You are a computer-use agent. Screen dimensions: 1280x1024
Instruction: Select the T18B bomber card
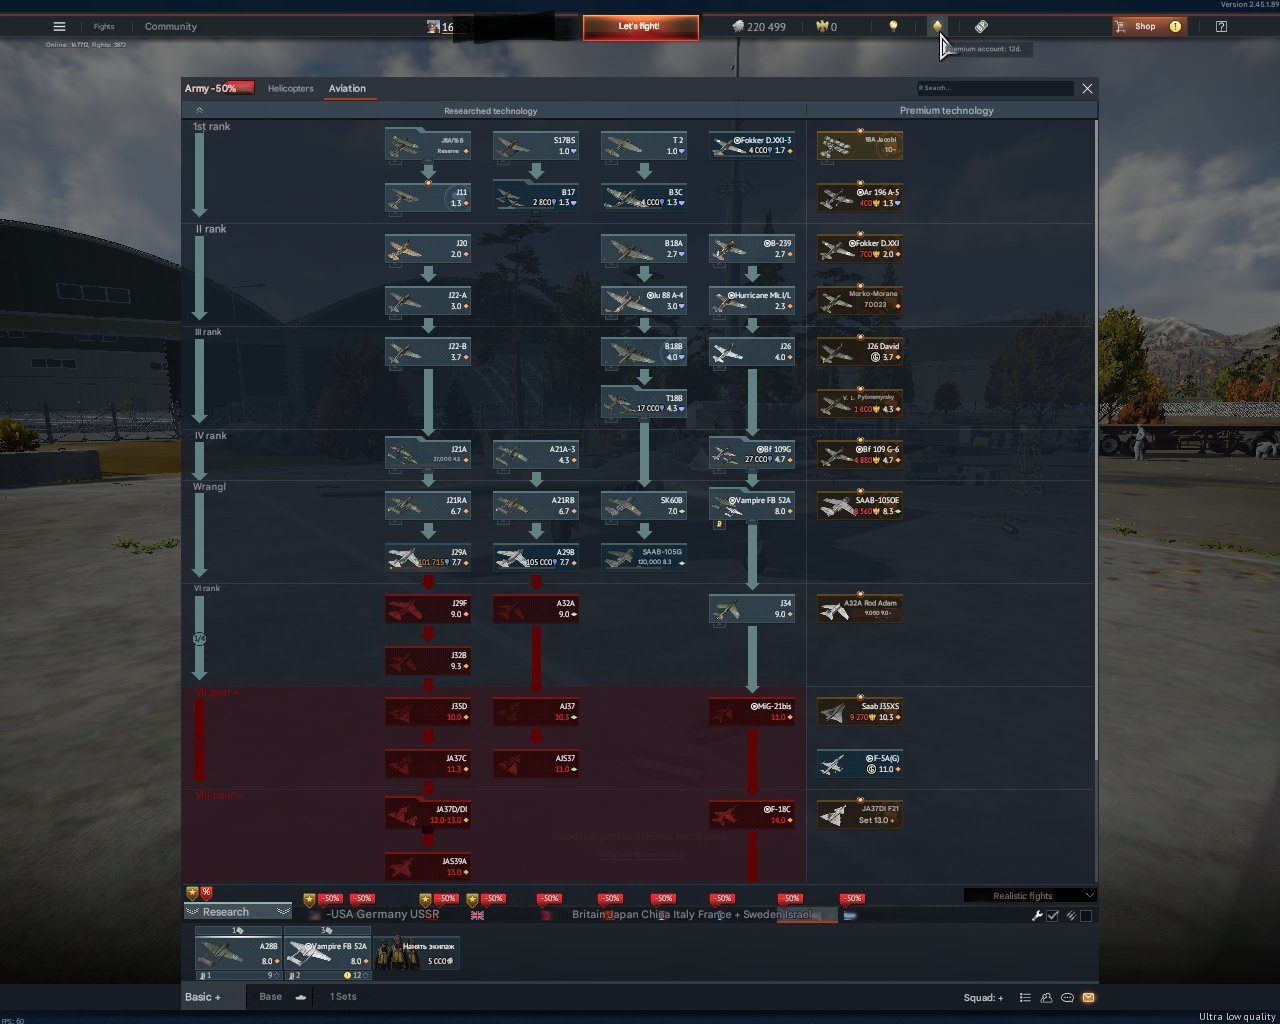click(x=644, y=403)
